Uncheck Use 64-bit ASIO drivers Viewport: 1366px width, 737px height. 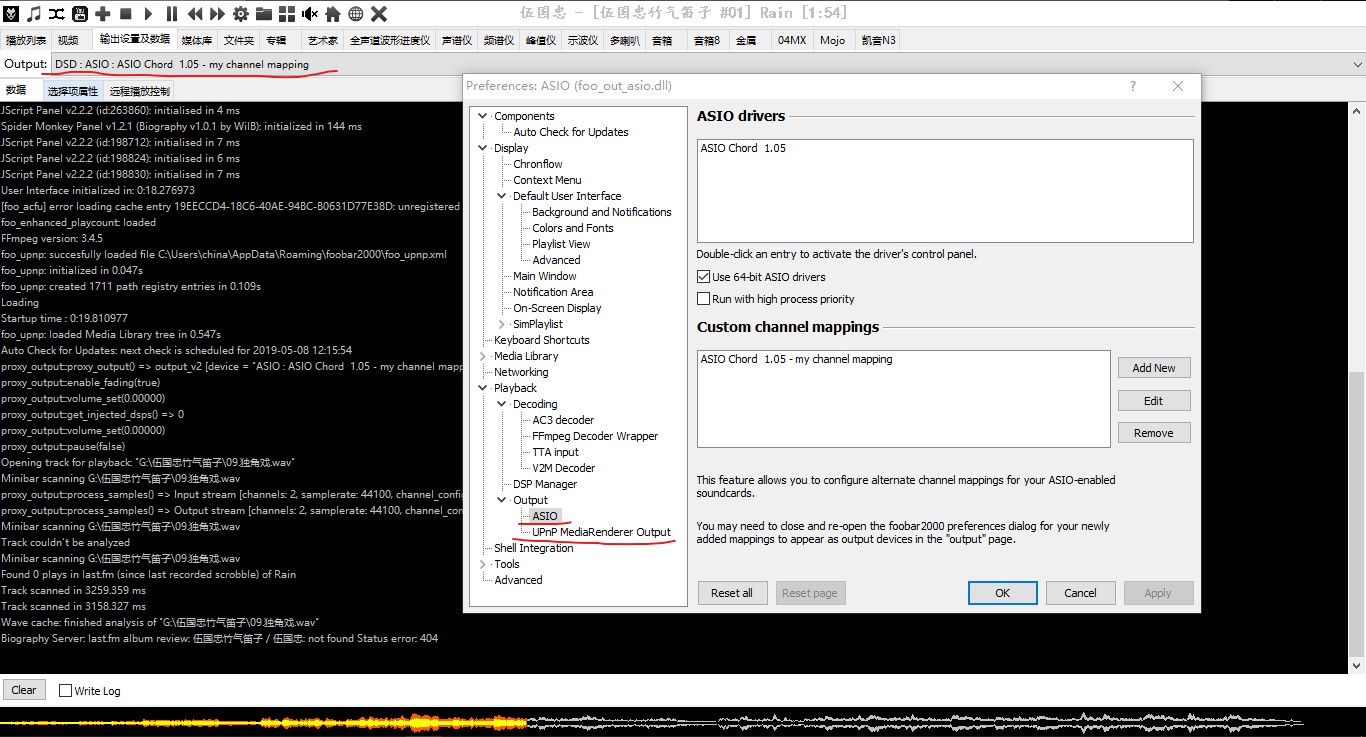704,277
